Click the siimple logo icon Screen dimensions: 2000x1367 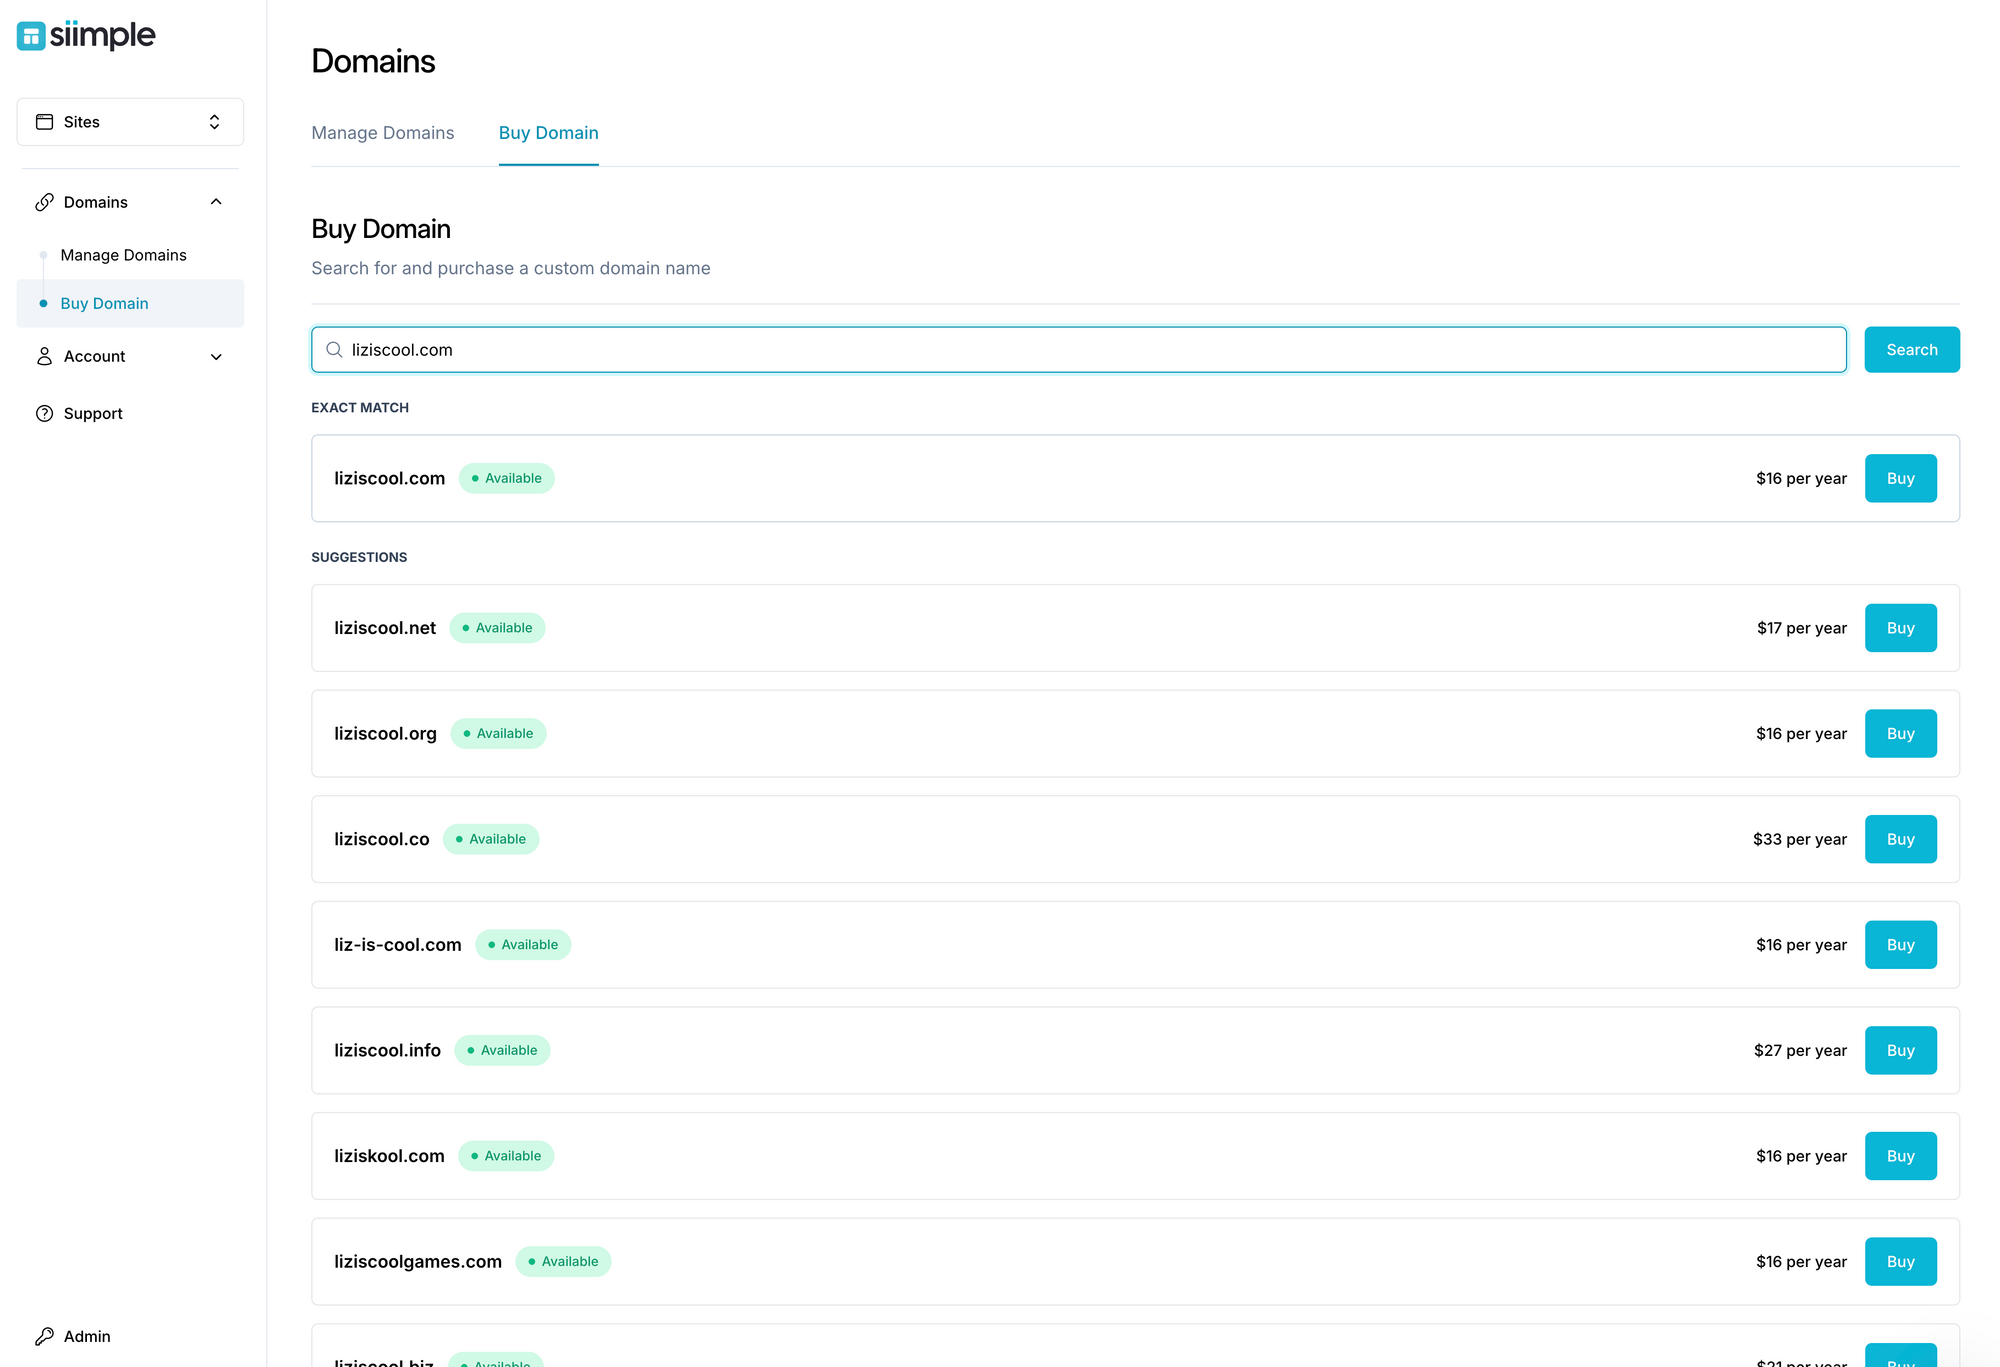31,36
